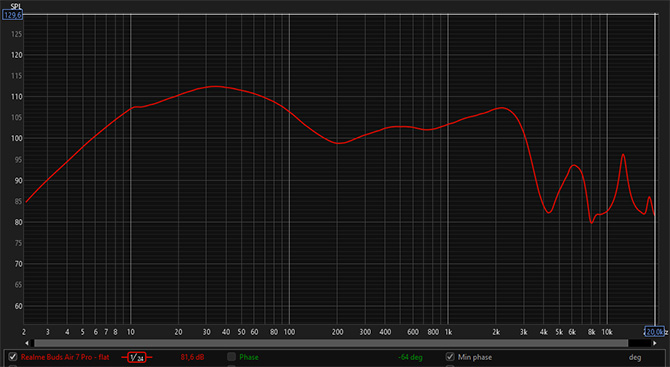Screen dimensions: 670x367
Task: Click the 100 label on the SPL axis
Action: pyautogui.click(x=17, y=139)
